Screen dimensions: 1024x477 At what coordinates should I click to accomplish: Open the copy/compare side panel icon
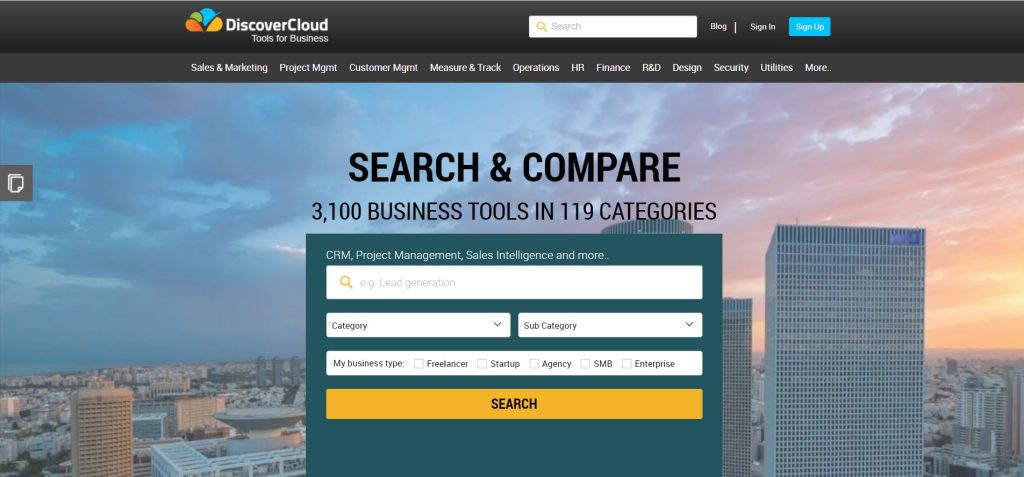16,183
